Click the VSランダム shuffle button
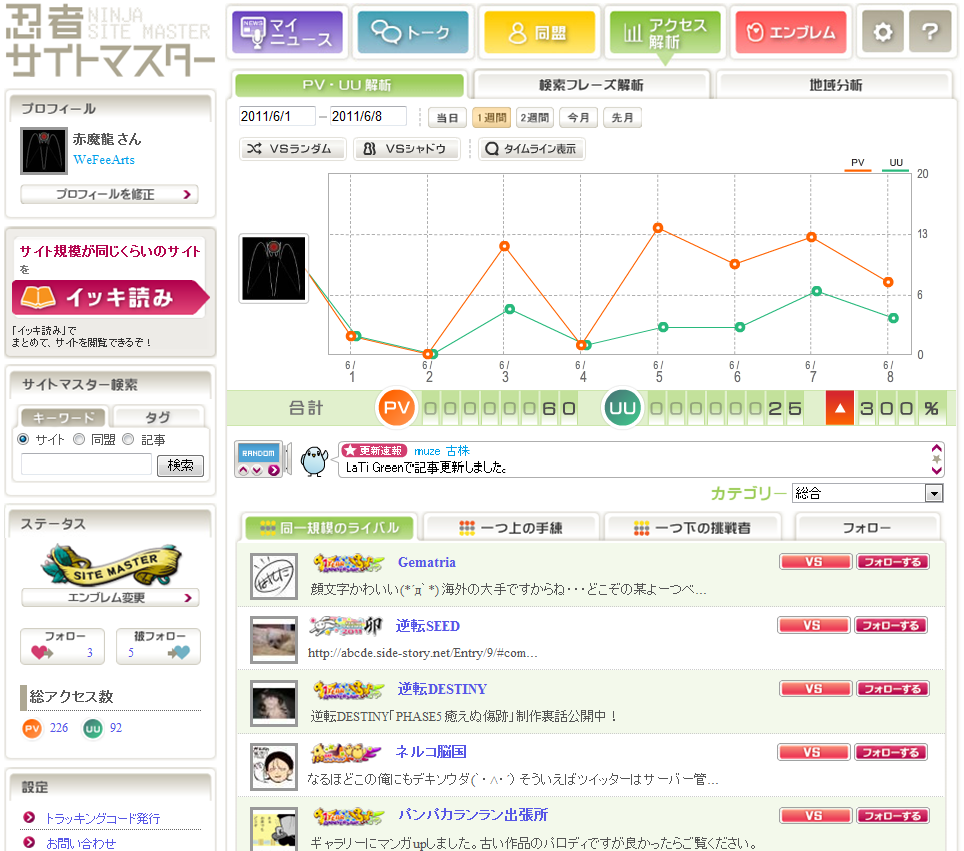 tap(292, 149)
